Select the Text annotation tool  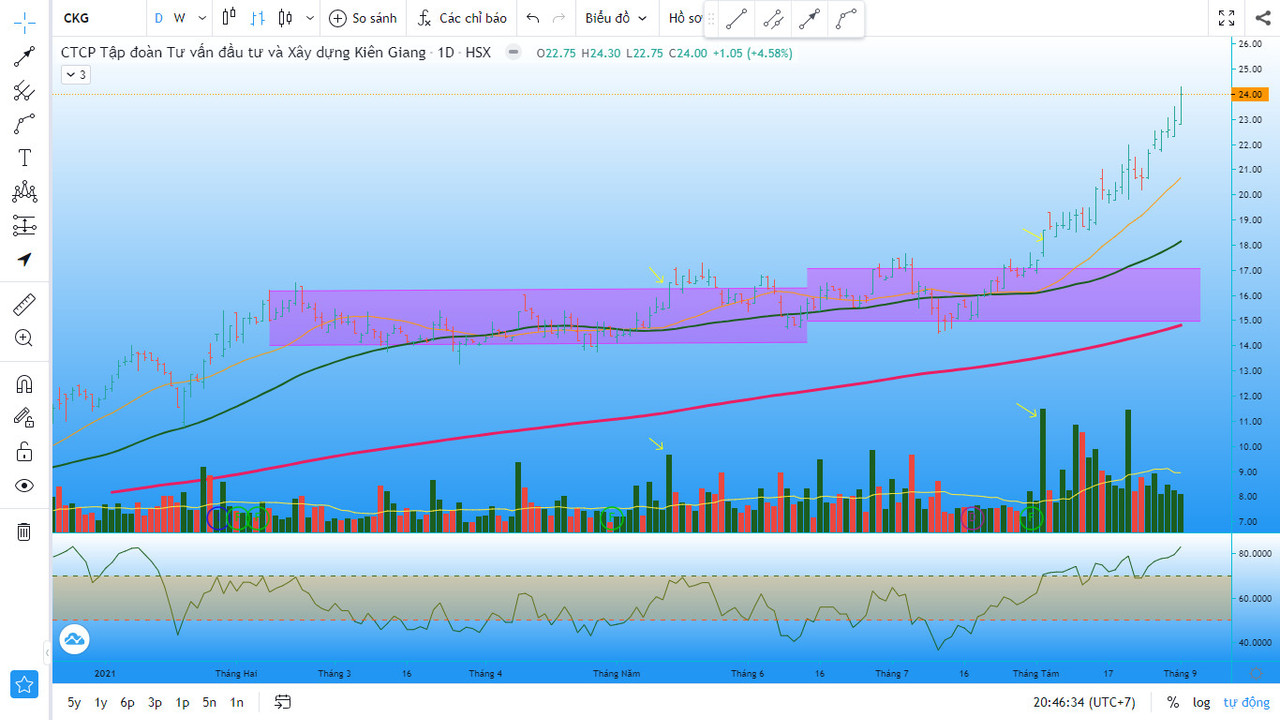tap(24, 158)
